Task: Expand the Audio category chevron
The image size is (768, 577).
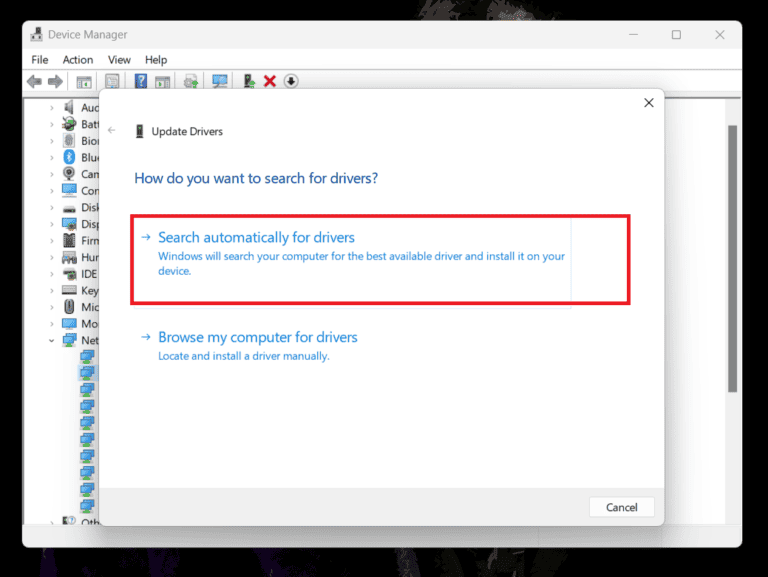Action: coord(52,108)
